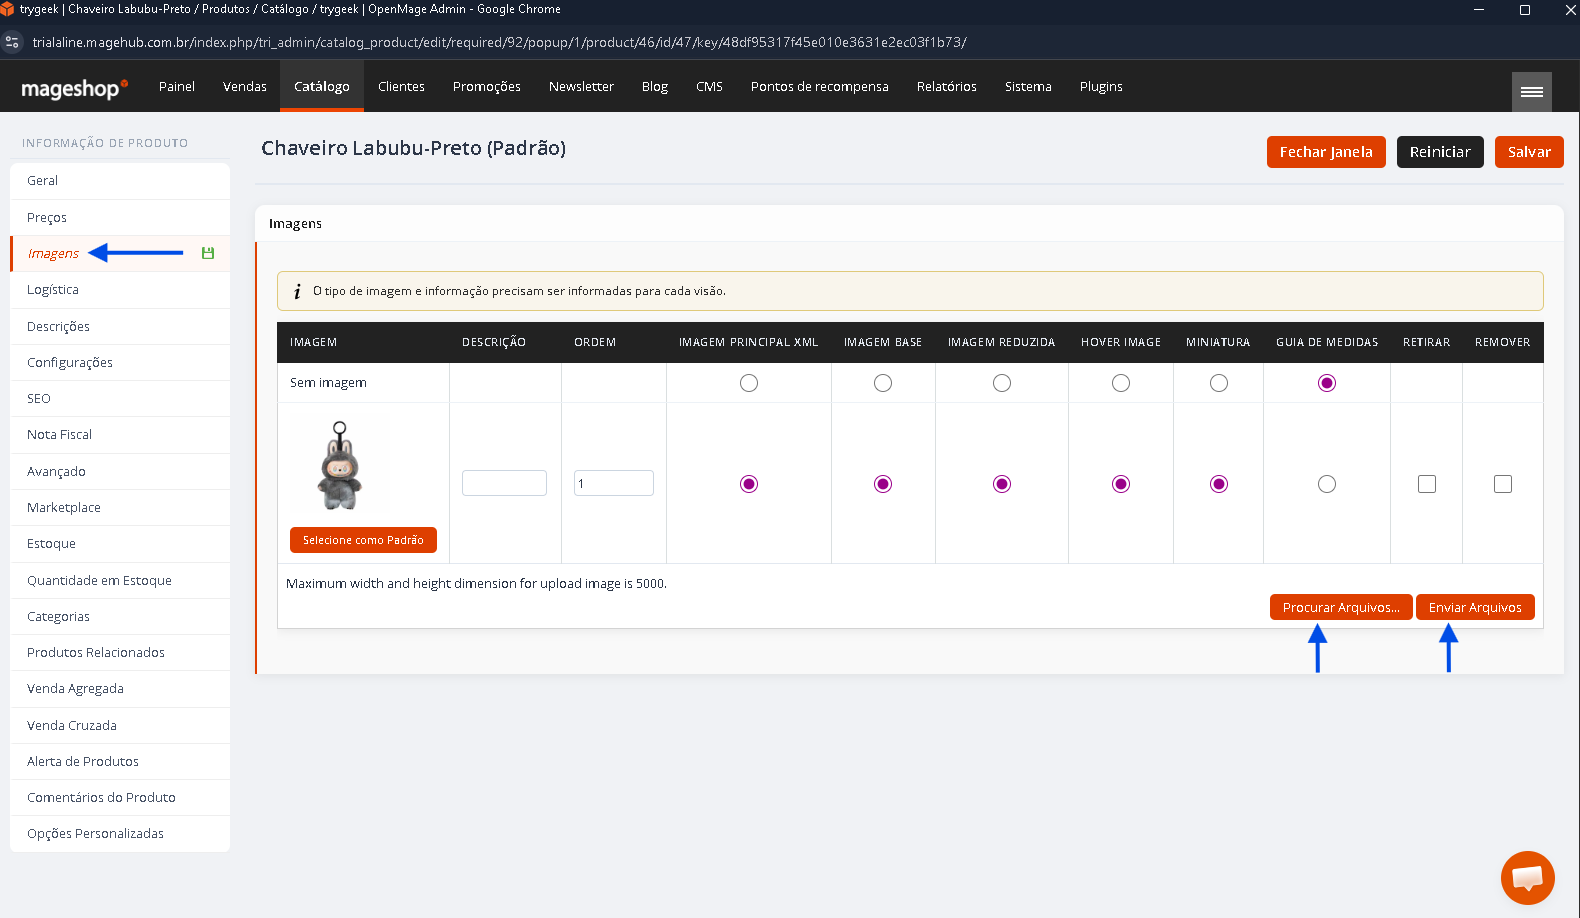The width and height of the screenshot is (1580, 918).
Task: Select Imagem Reduzida for Labubu image
Action: 1002,484
